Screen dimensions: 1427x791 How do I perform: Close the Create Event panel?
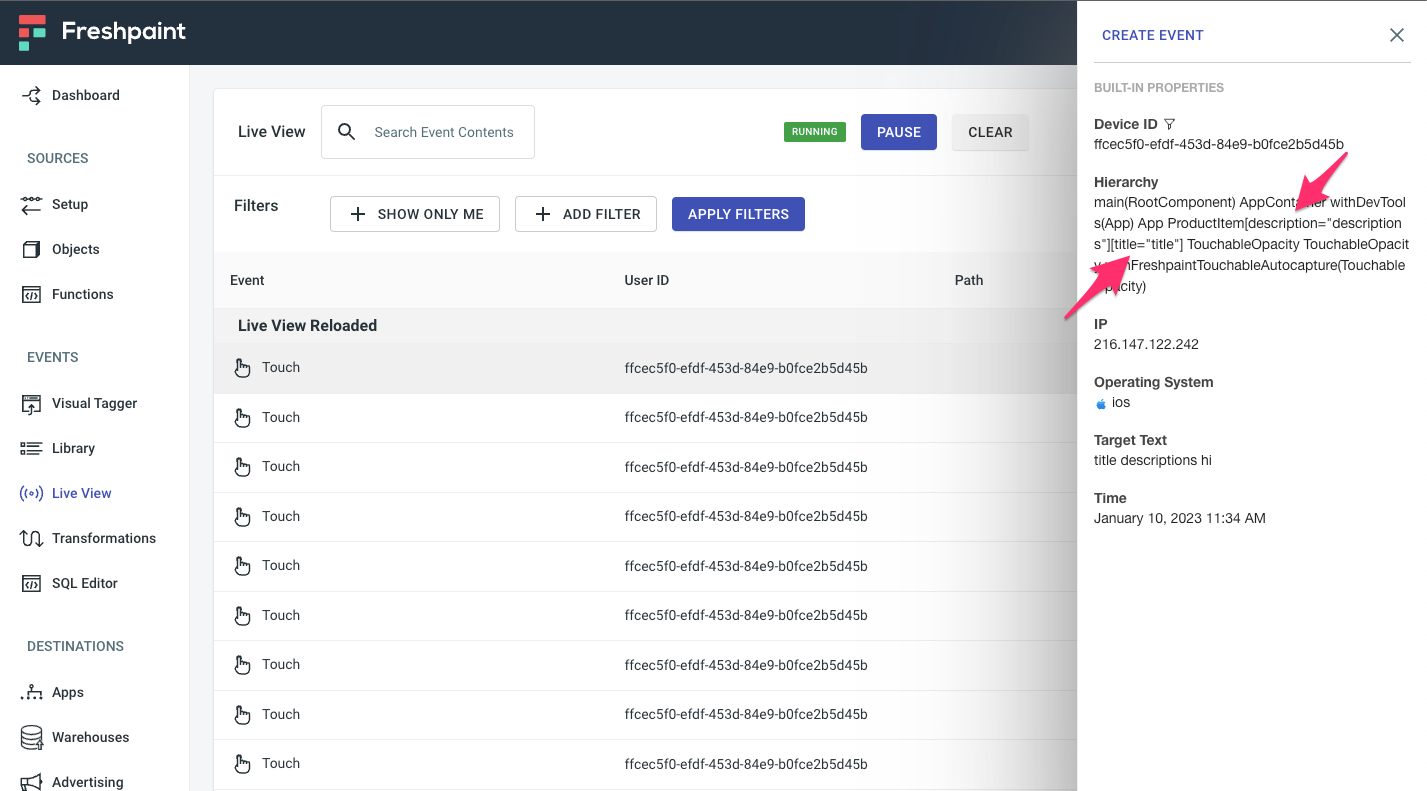tap(1396, 35)
